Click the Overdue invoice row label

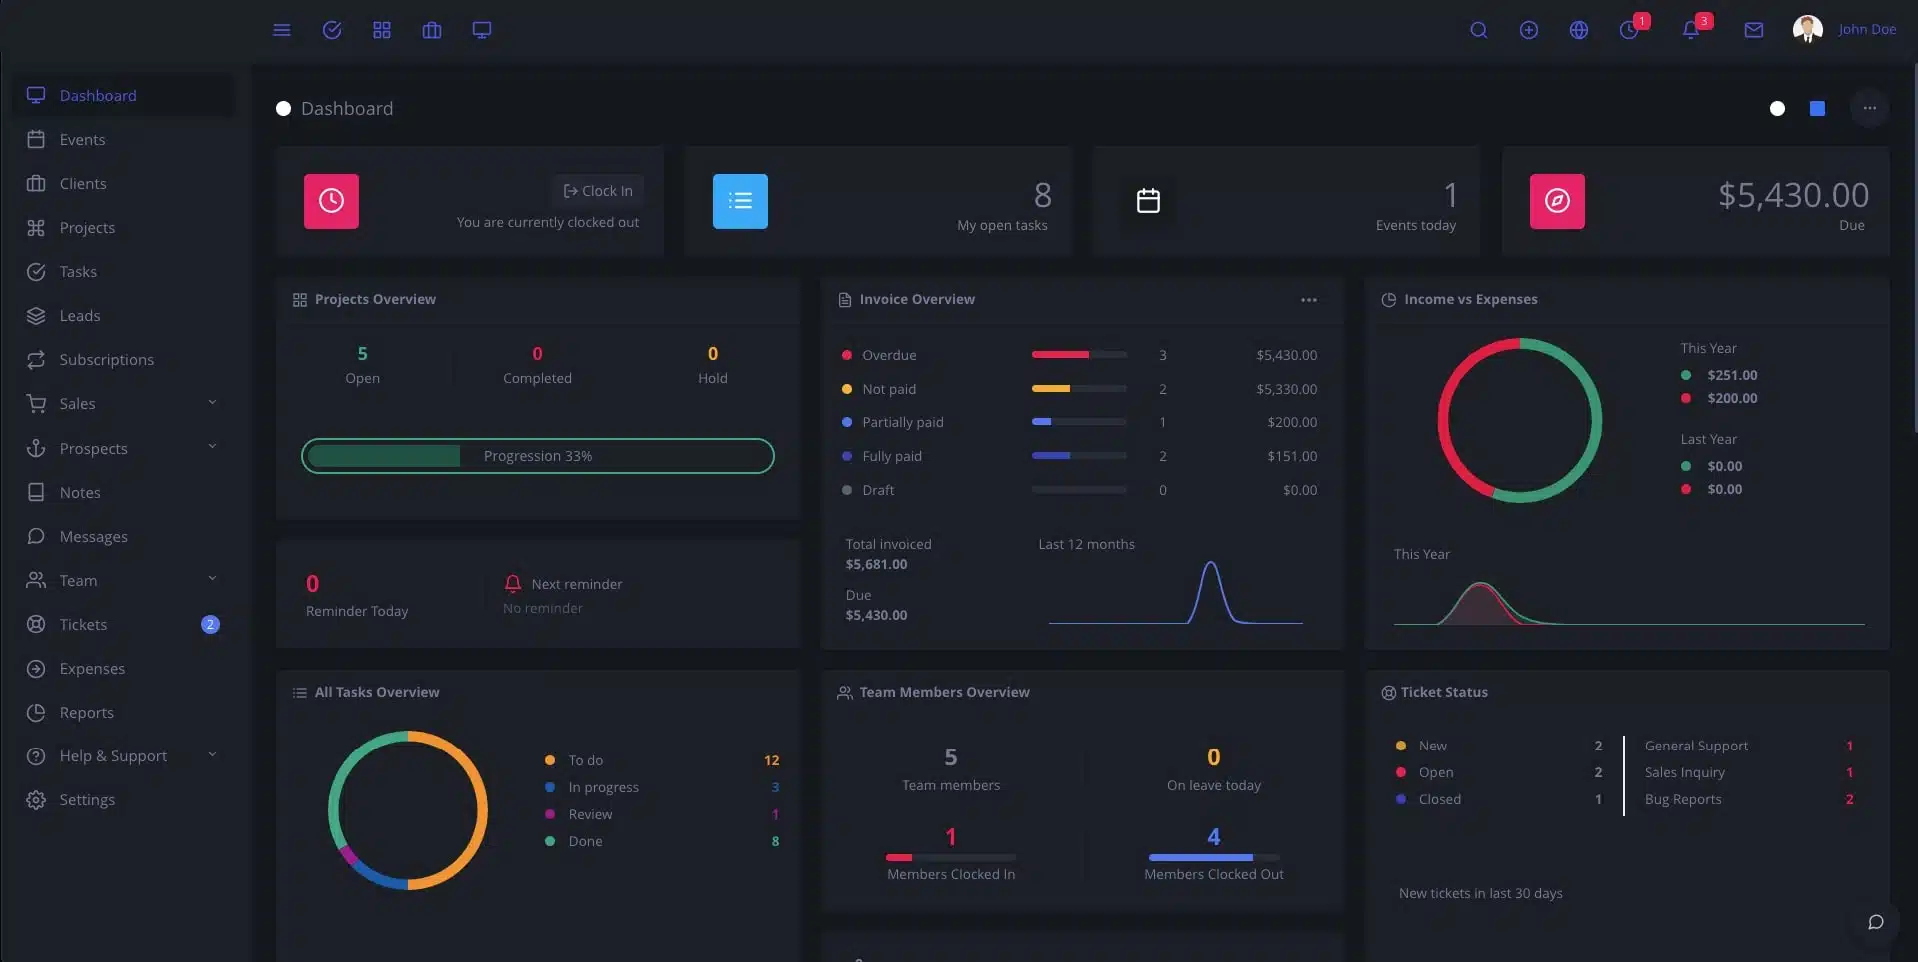[889, 355]
